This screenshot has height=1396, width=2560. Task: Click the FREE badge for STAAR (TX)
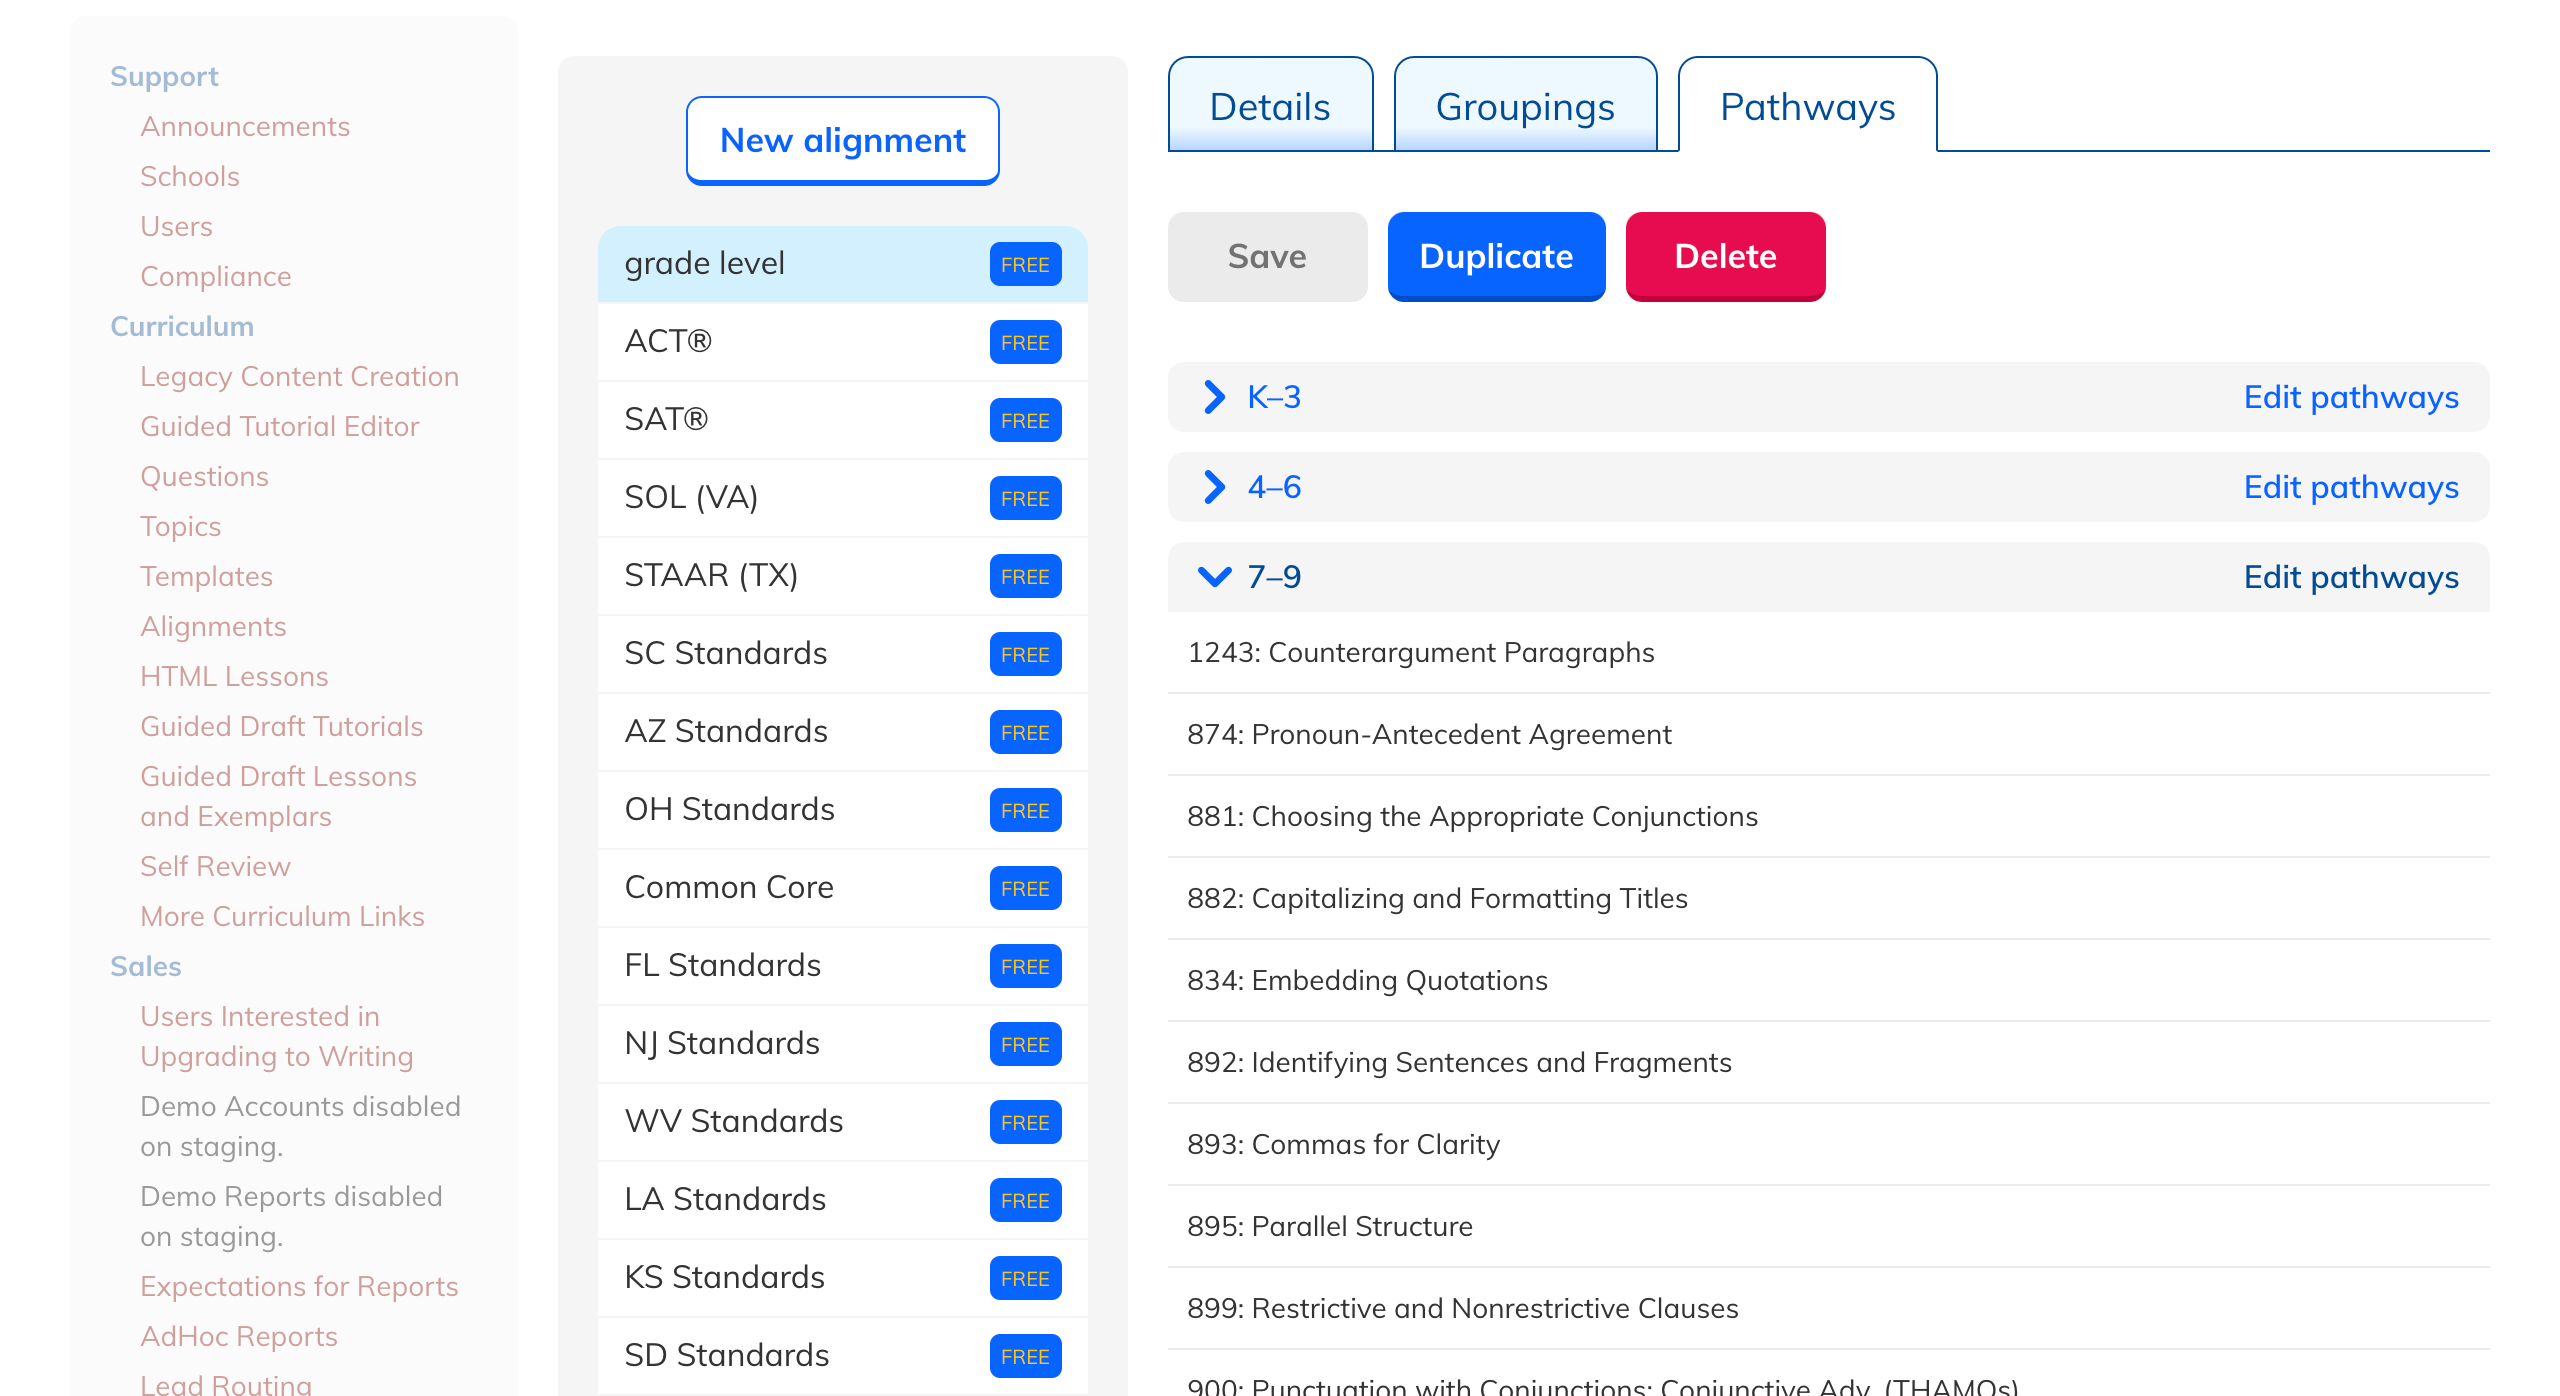point(1025,577)
